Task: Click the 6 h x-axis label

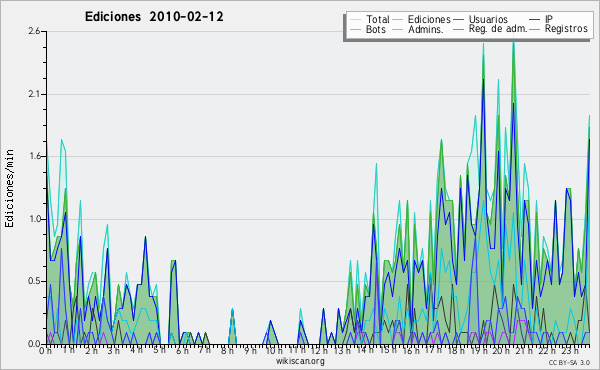Action: click(x=182, y=351)
